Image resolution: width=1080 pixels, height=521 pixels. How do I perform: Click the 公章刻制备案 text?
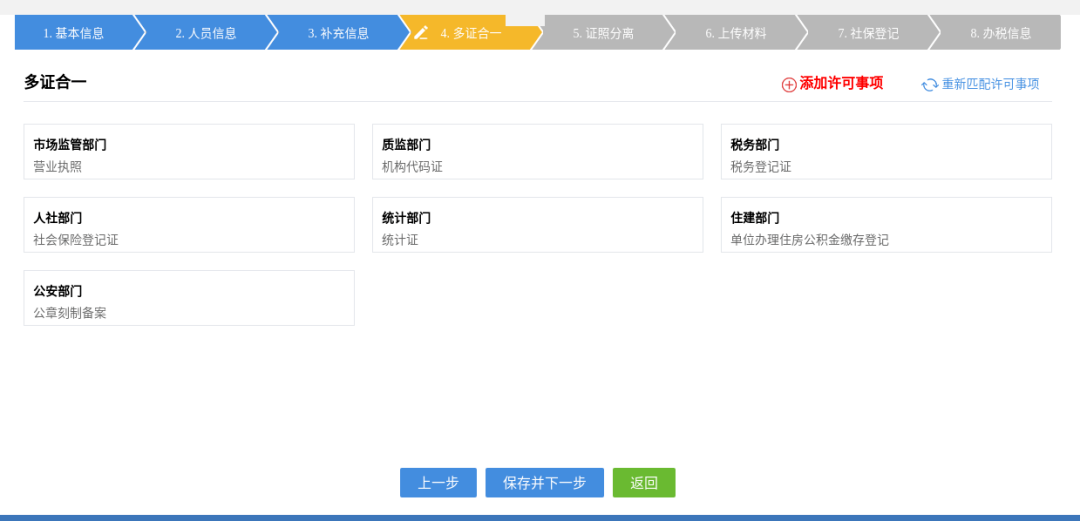[70, 313]
